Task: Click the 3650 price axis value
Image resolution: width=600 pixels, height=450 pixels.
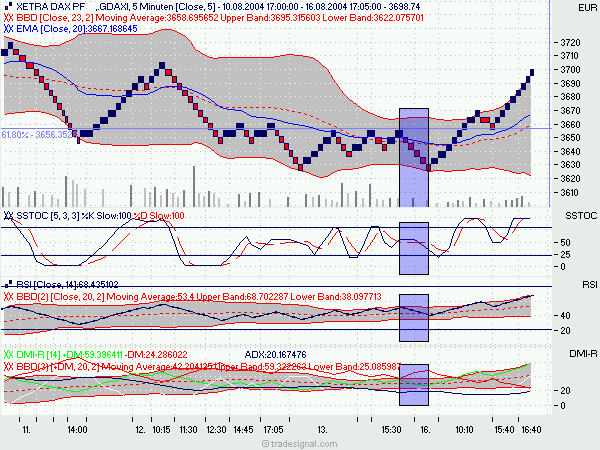Action: click(570, 138)
